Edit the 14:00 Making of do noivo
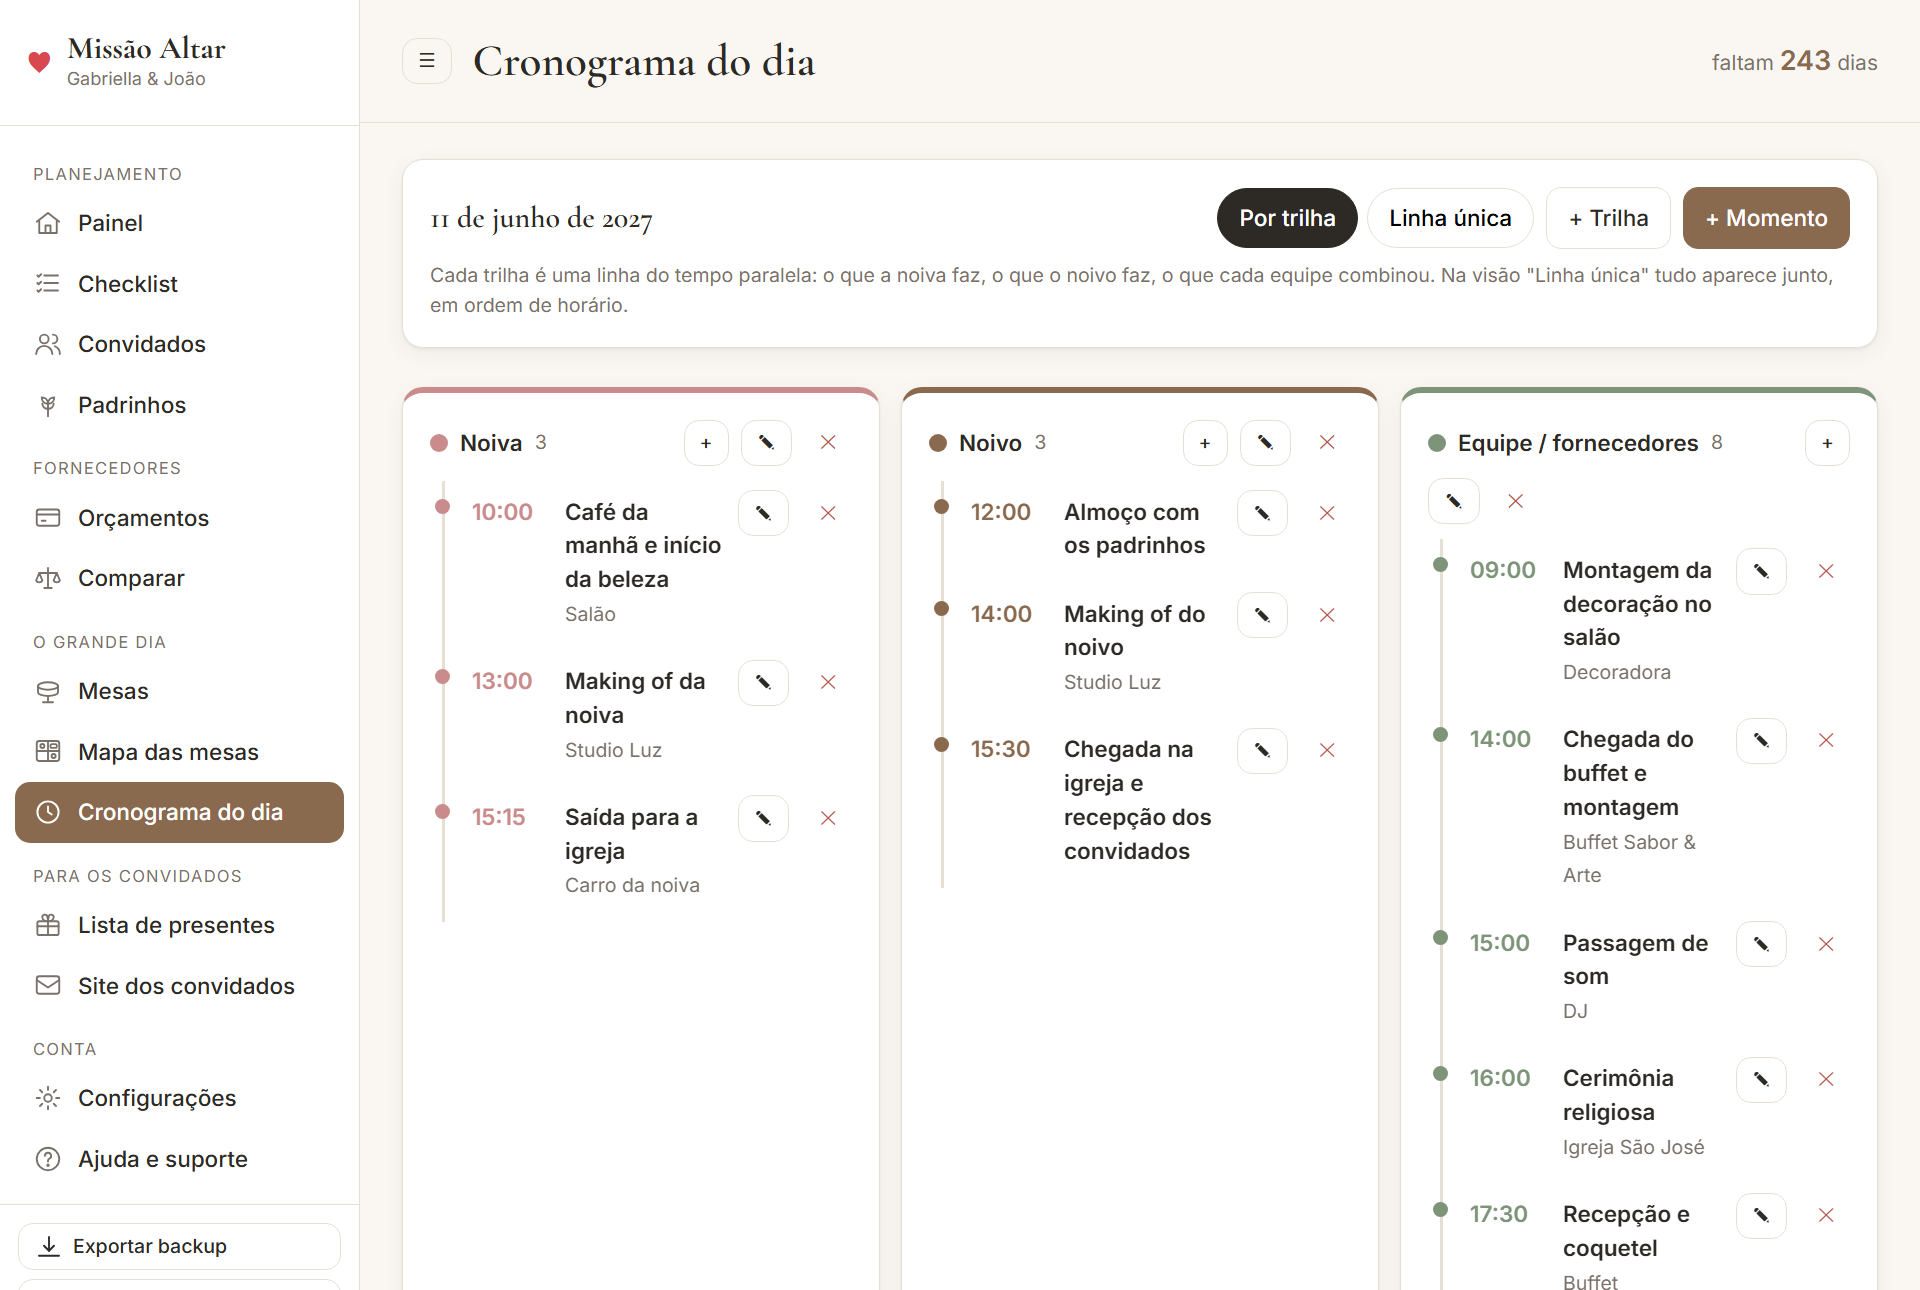Image resolution: width=1920 pixels, height=1290 pixels. 1262,615
